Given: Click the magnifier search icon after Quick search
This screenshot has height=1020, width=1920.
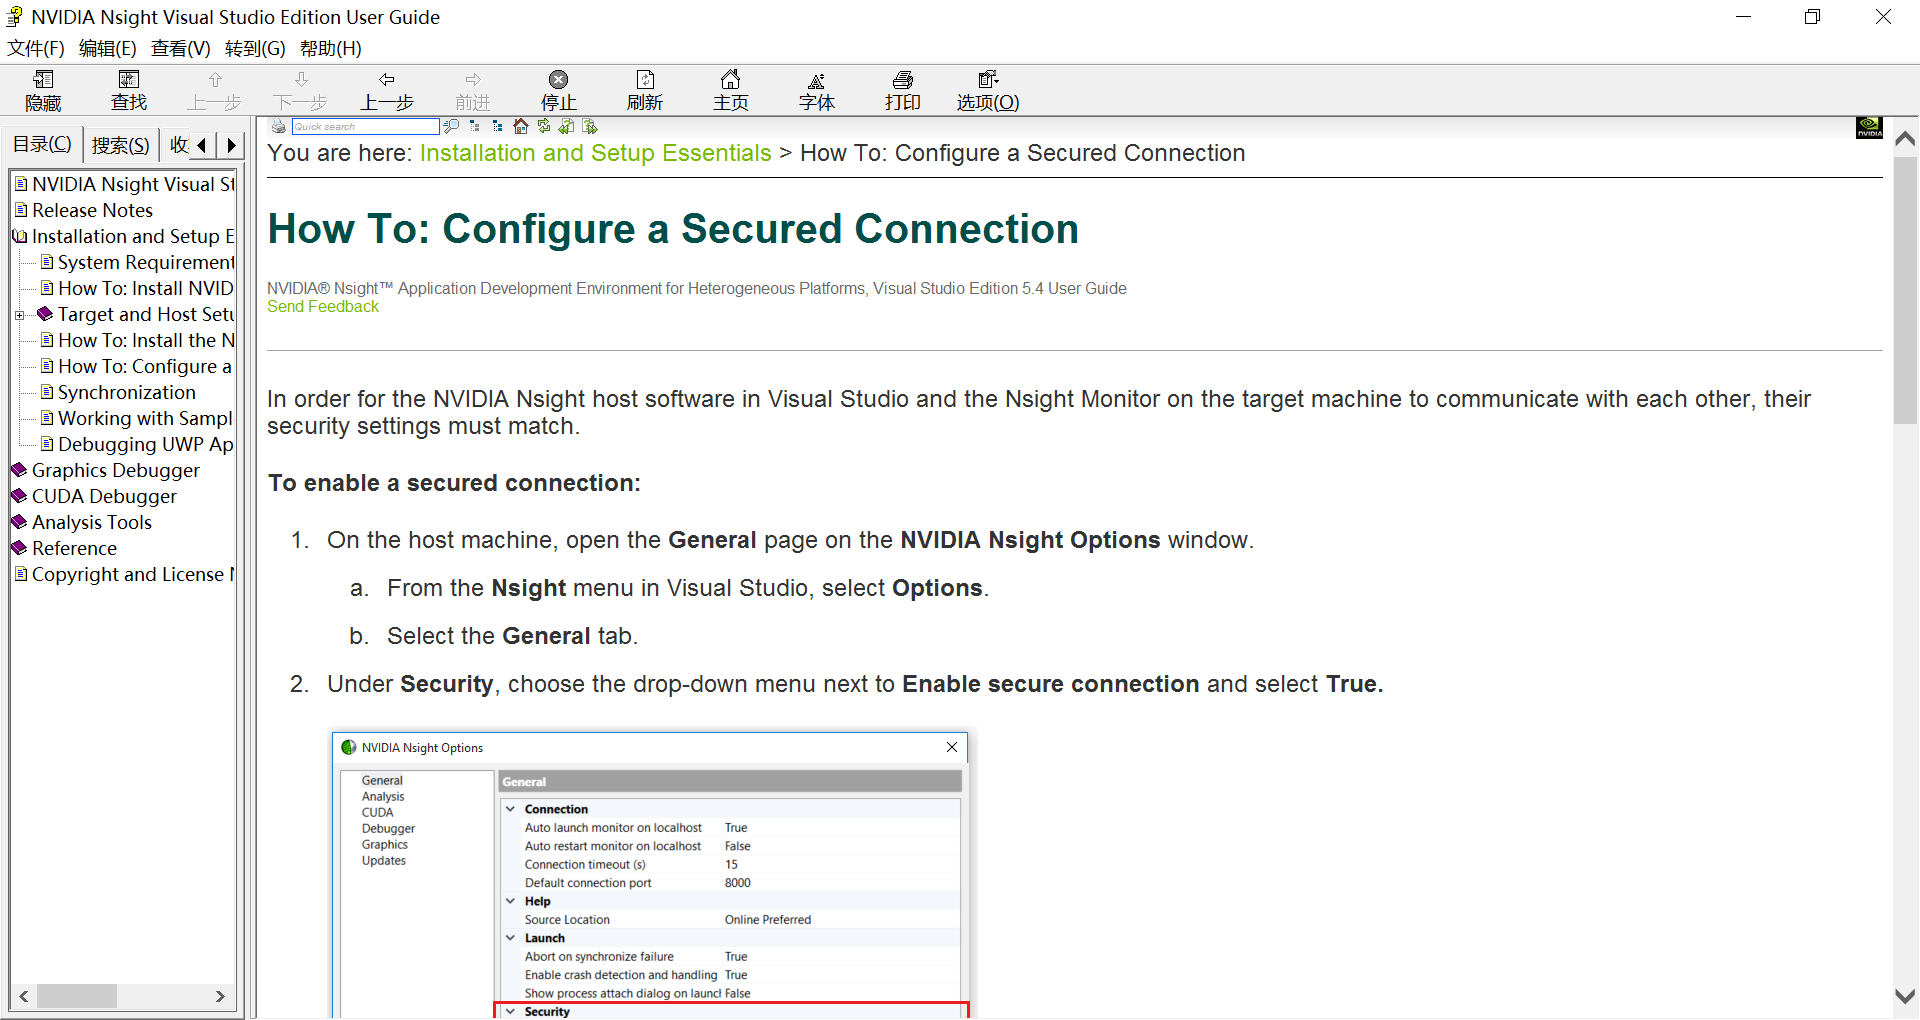Looking at the screenshot, I should (x=451, y=126).
